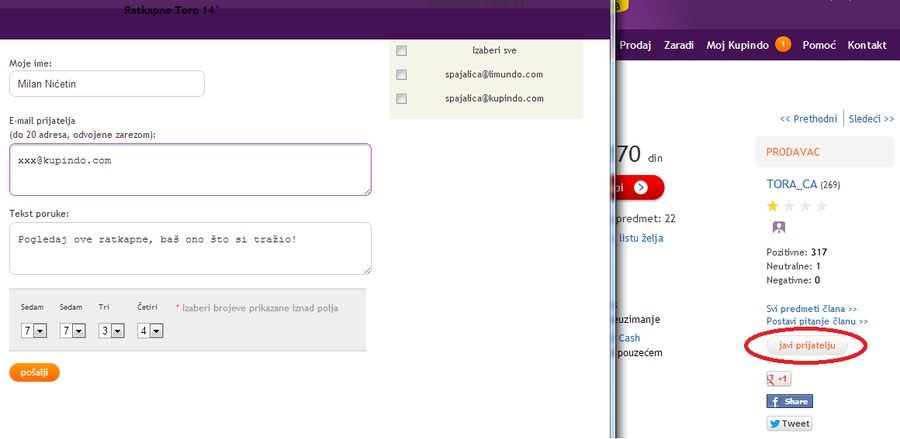The width and height of the screenshot is (900, 439).
Task: Open the first 'Sedam' captcha dropdown
Action: click(34, 330)
